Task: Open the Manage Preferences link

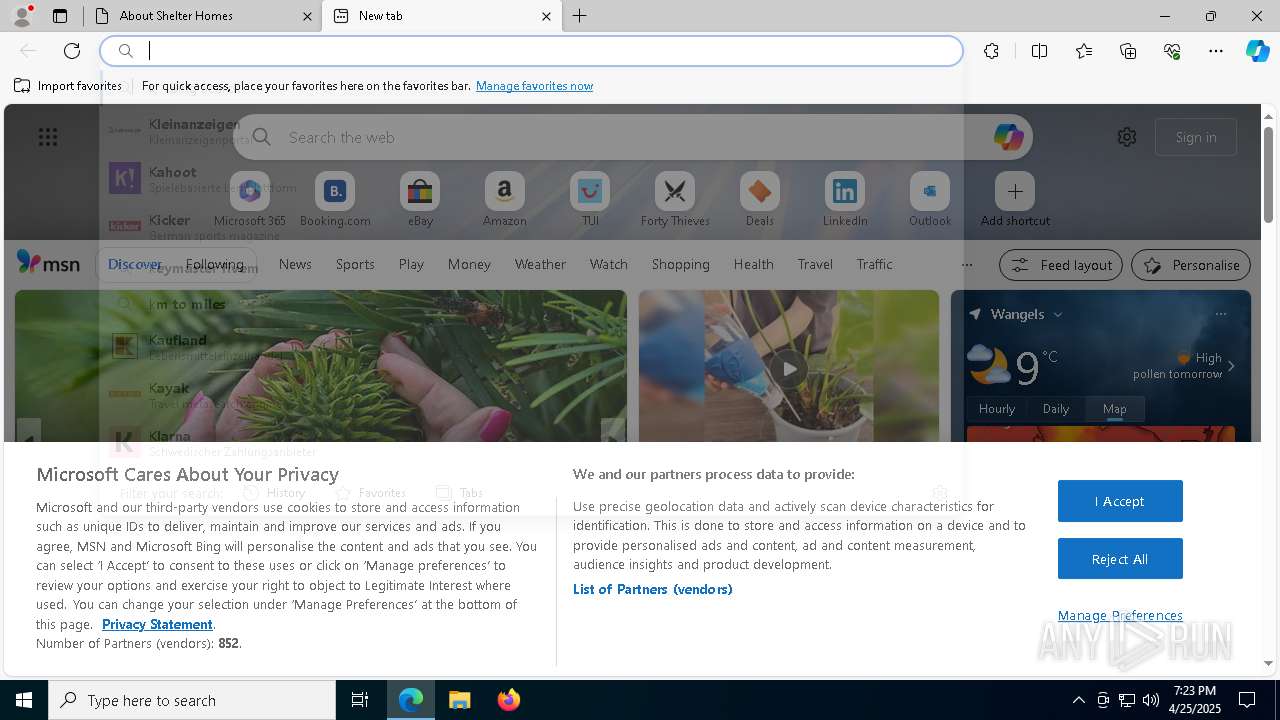Action: (1120, 615)
